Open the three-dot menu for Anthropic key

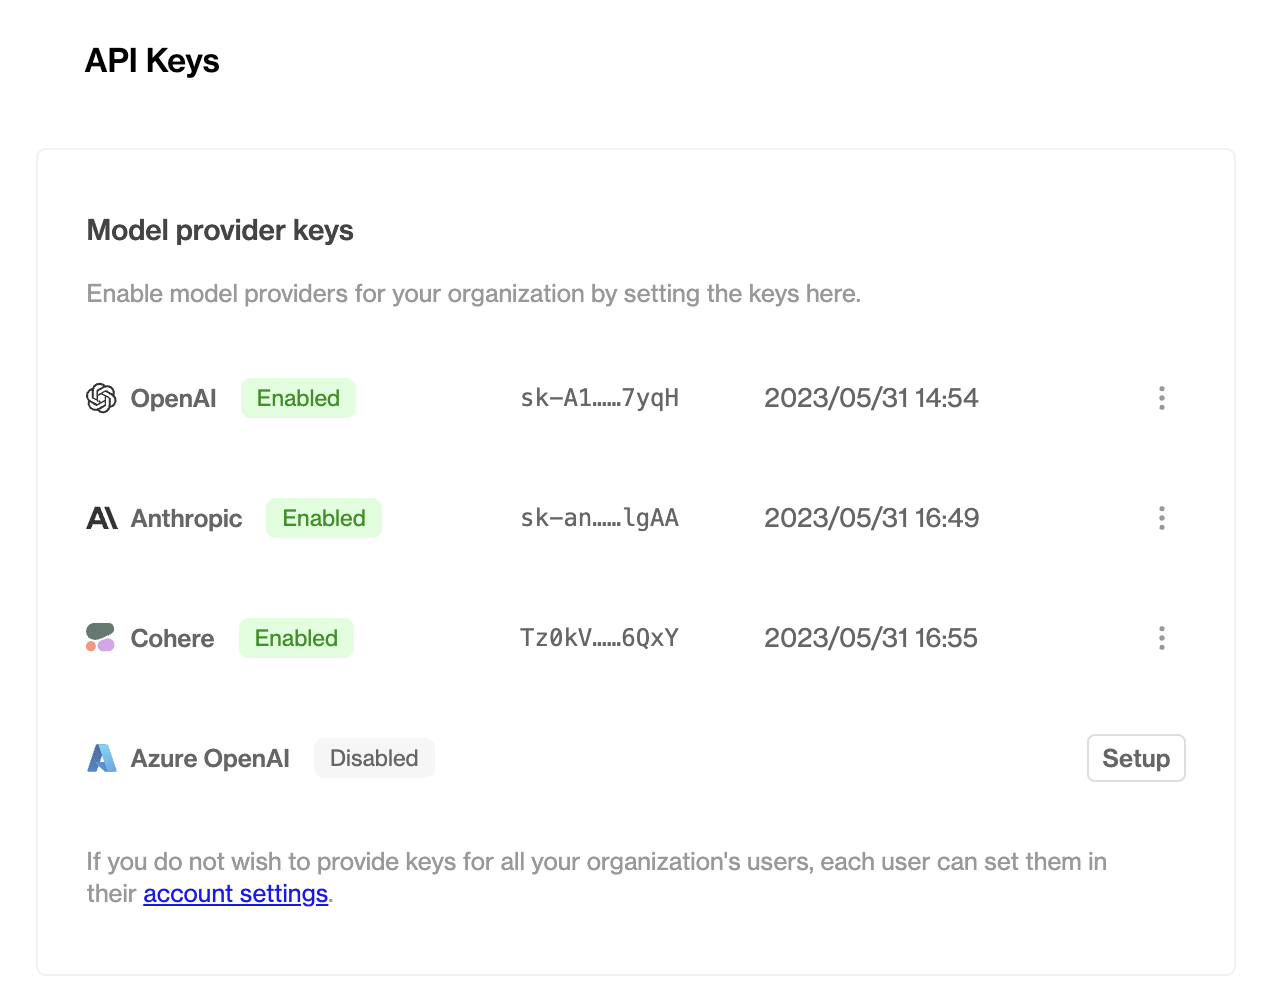point(1161,518)
